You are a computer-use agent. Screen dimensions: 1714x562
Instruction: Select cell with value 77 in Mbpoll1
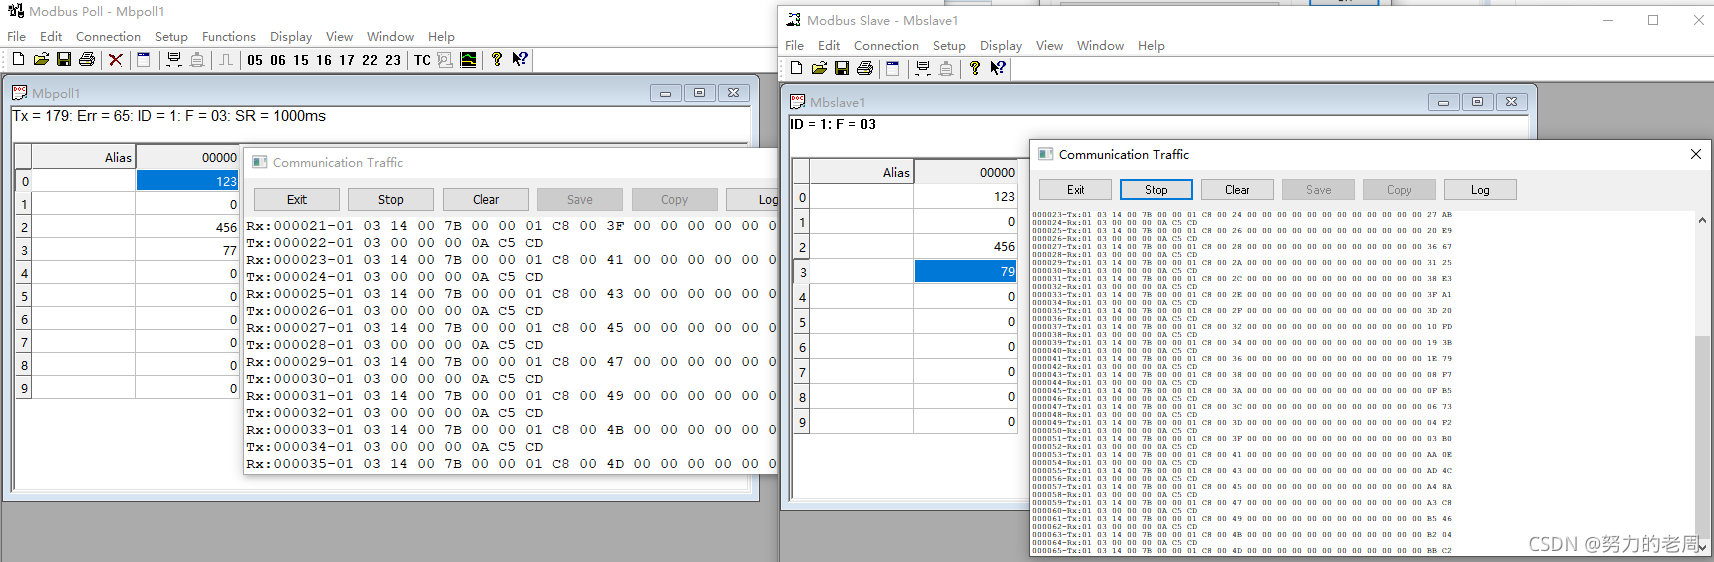tap(187, 250)
